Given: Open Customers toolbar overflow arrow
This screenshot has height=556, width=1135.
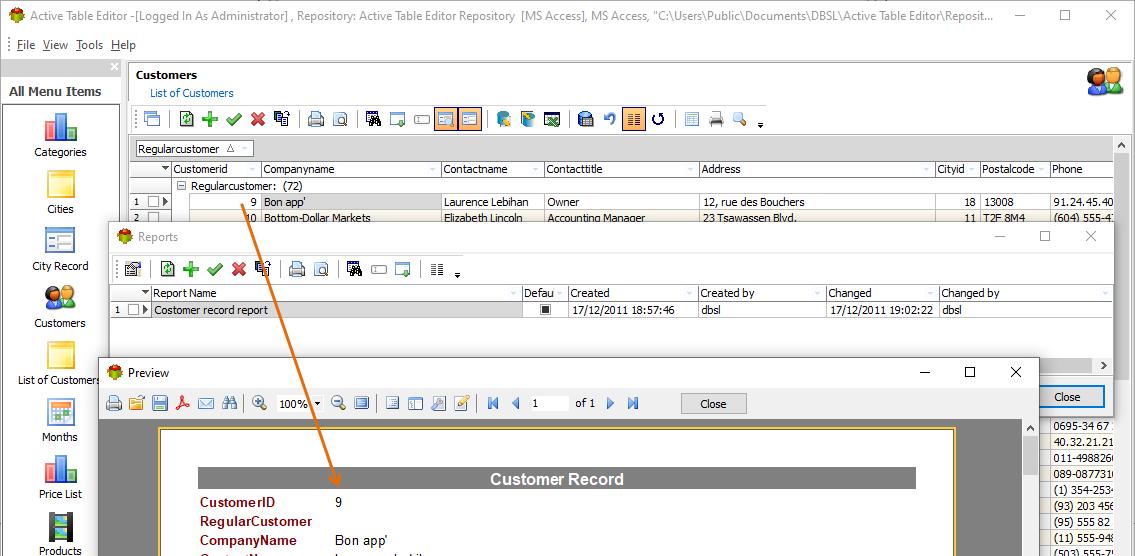Looking at the screenshot, I should coord(760,125).
